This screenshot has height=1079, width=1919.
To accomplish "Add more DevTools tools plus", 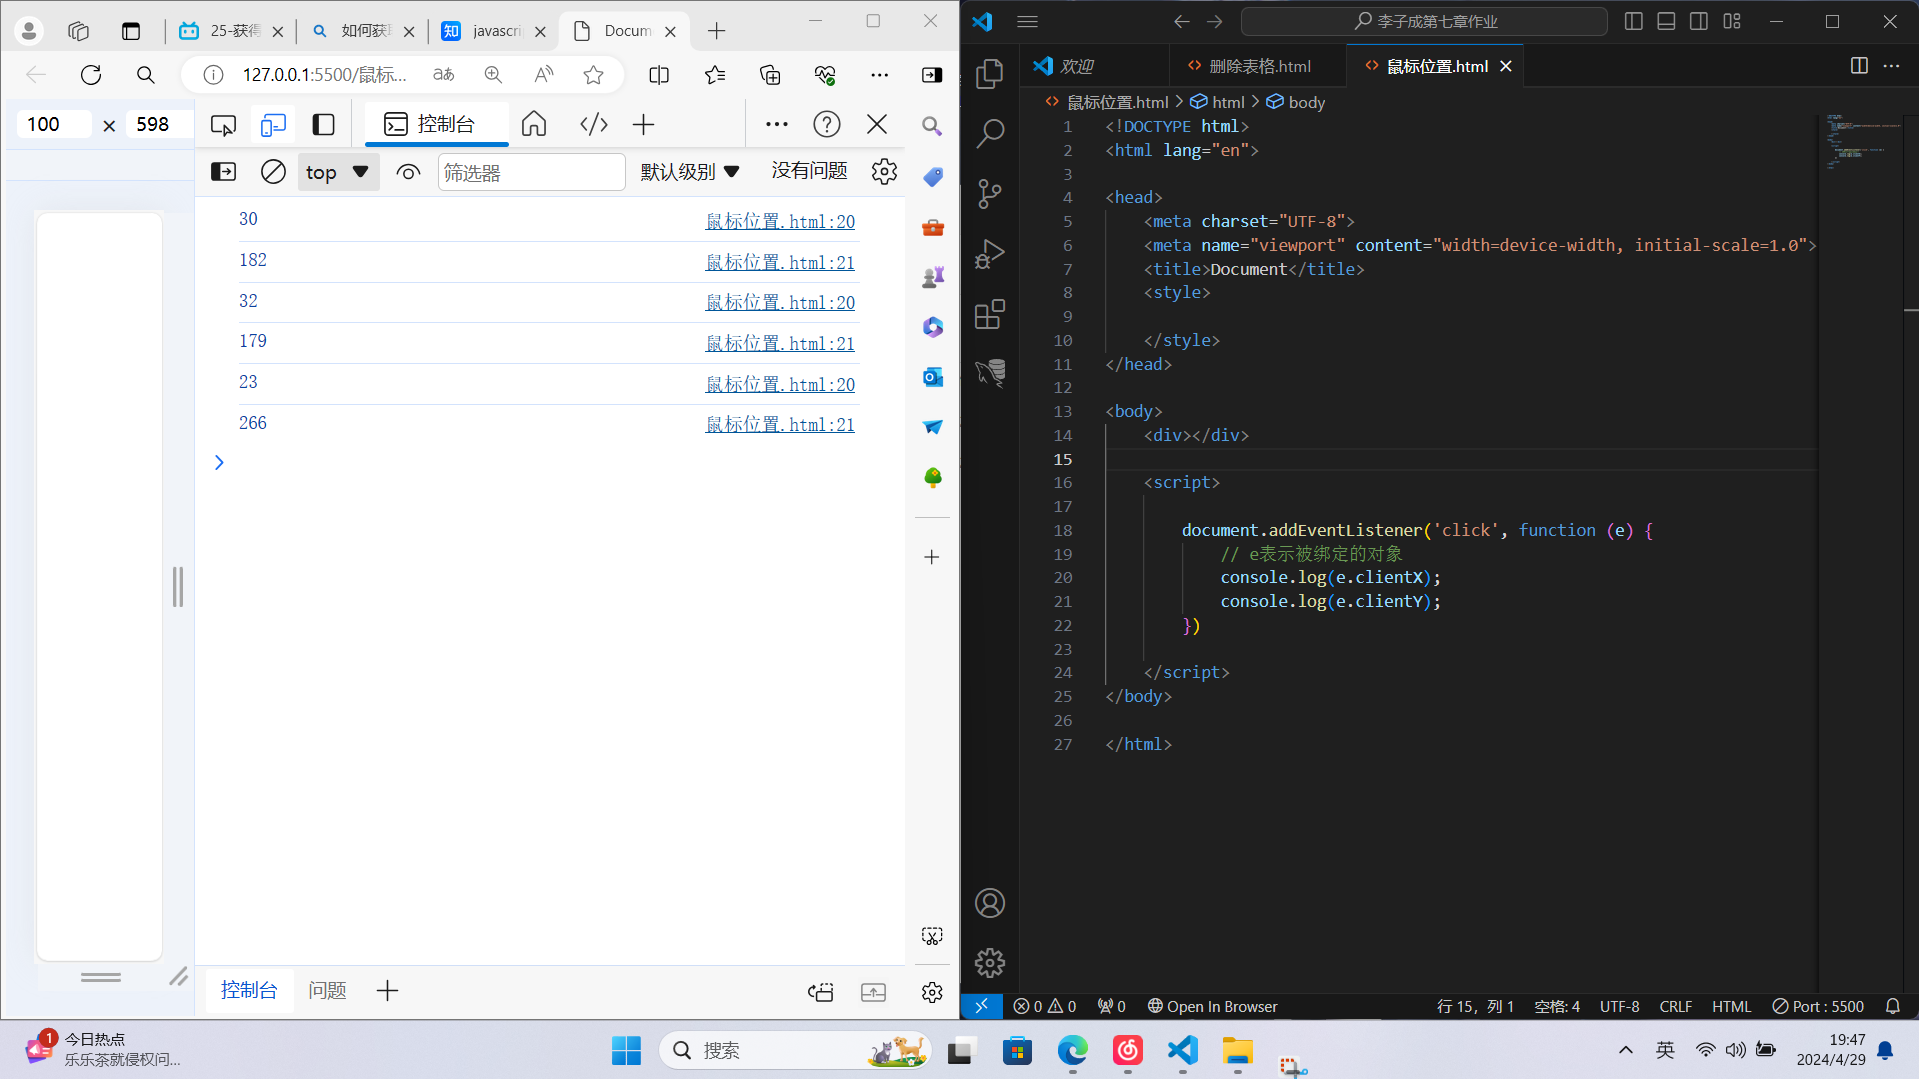I will 643,124.
